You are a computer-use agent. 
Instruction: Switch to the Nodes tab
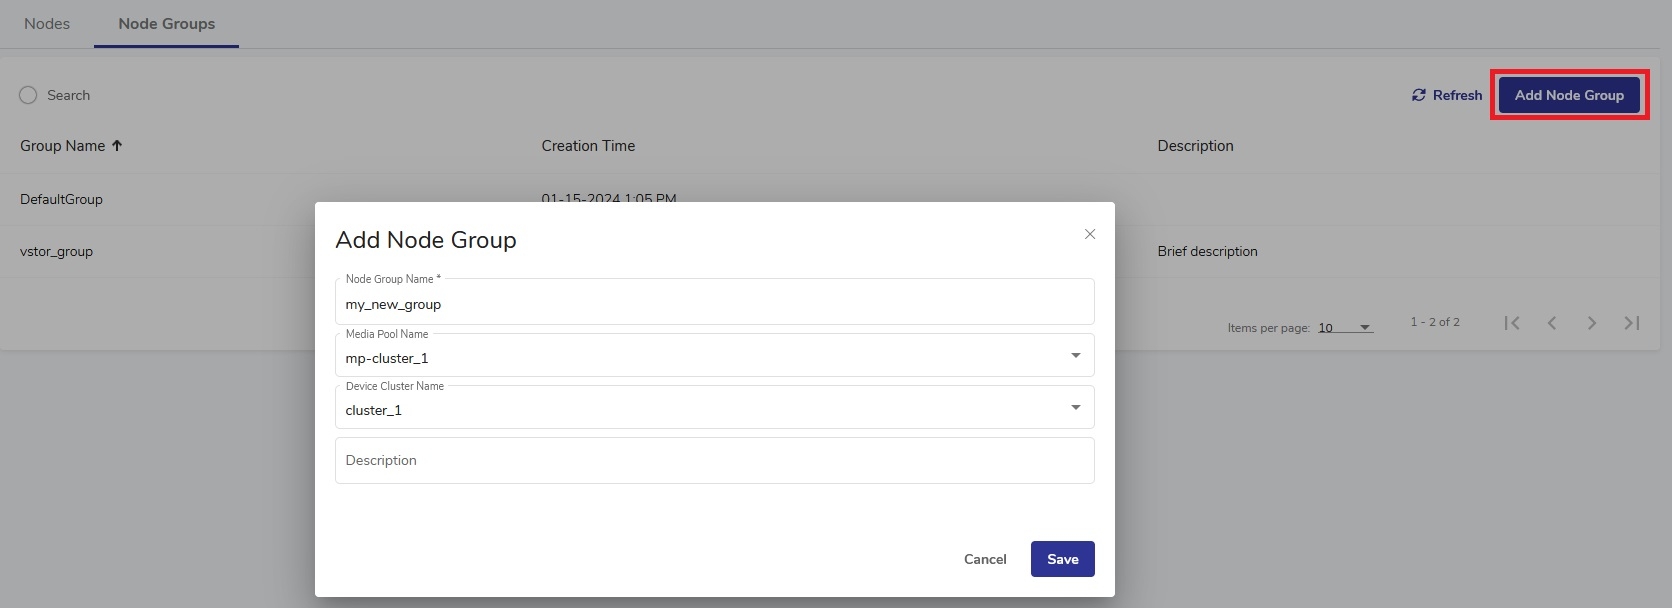pos(47,24)
